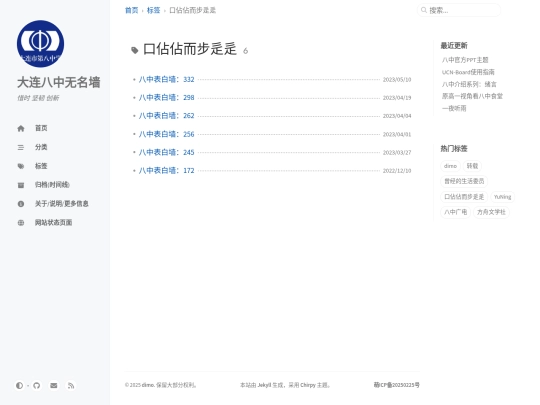The image size is (540, 405).
Task: Go to 首页 in the breadcrumb
Action: [131, 10]
